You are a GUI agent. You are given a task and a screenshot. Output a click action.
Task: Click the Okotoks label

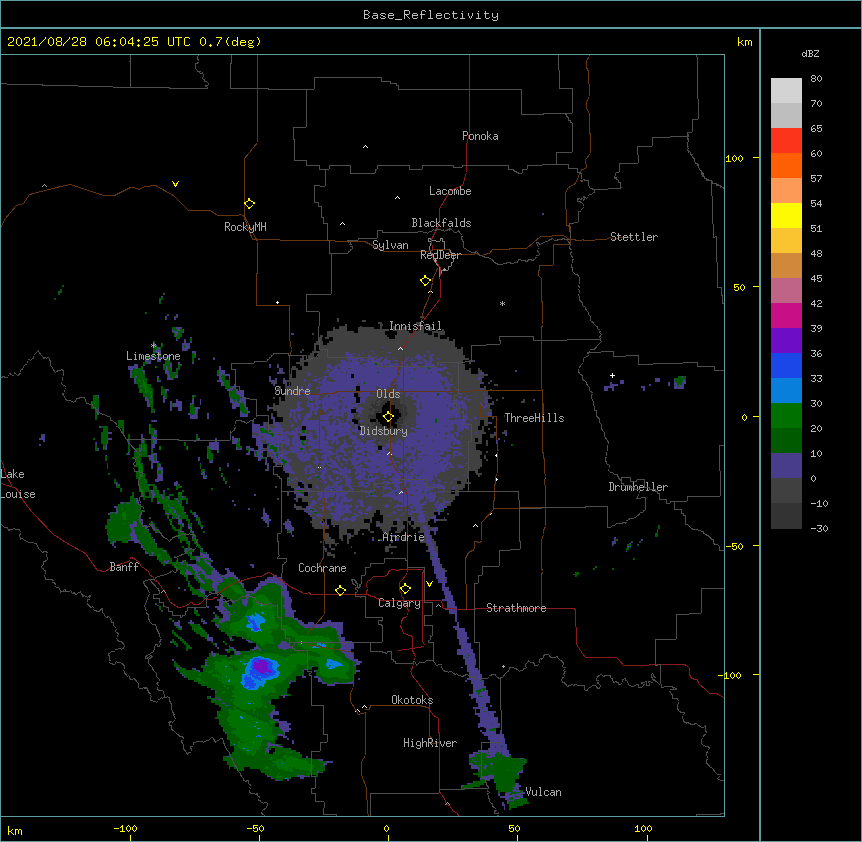coord(412,700)
